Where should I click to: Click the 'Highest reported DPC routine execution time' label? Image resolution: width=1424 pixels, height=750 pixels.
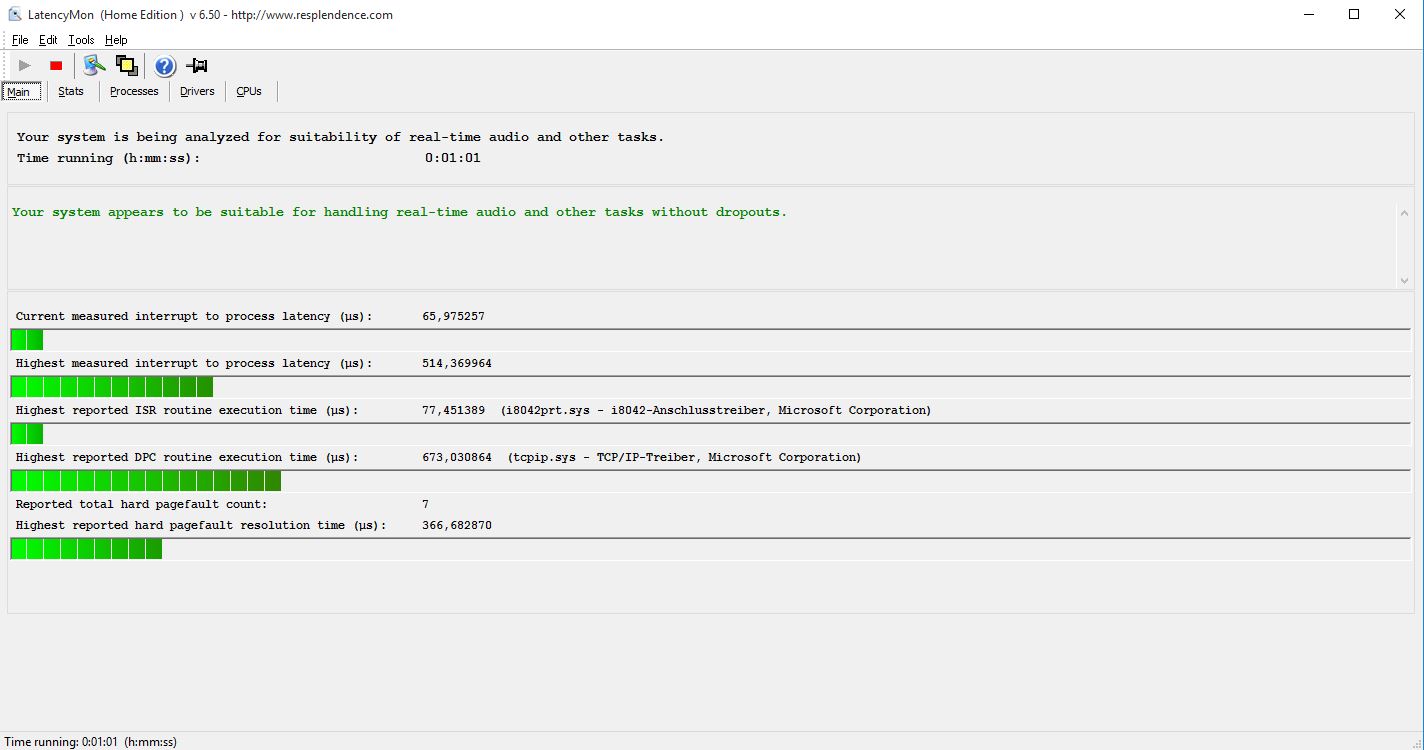click(187, 457)
